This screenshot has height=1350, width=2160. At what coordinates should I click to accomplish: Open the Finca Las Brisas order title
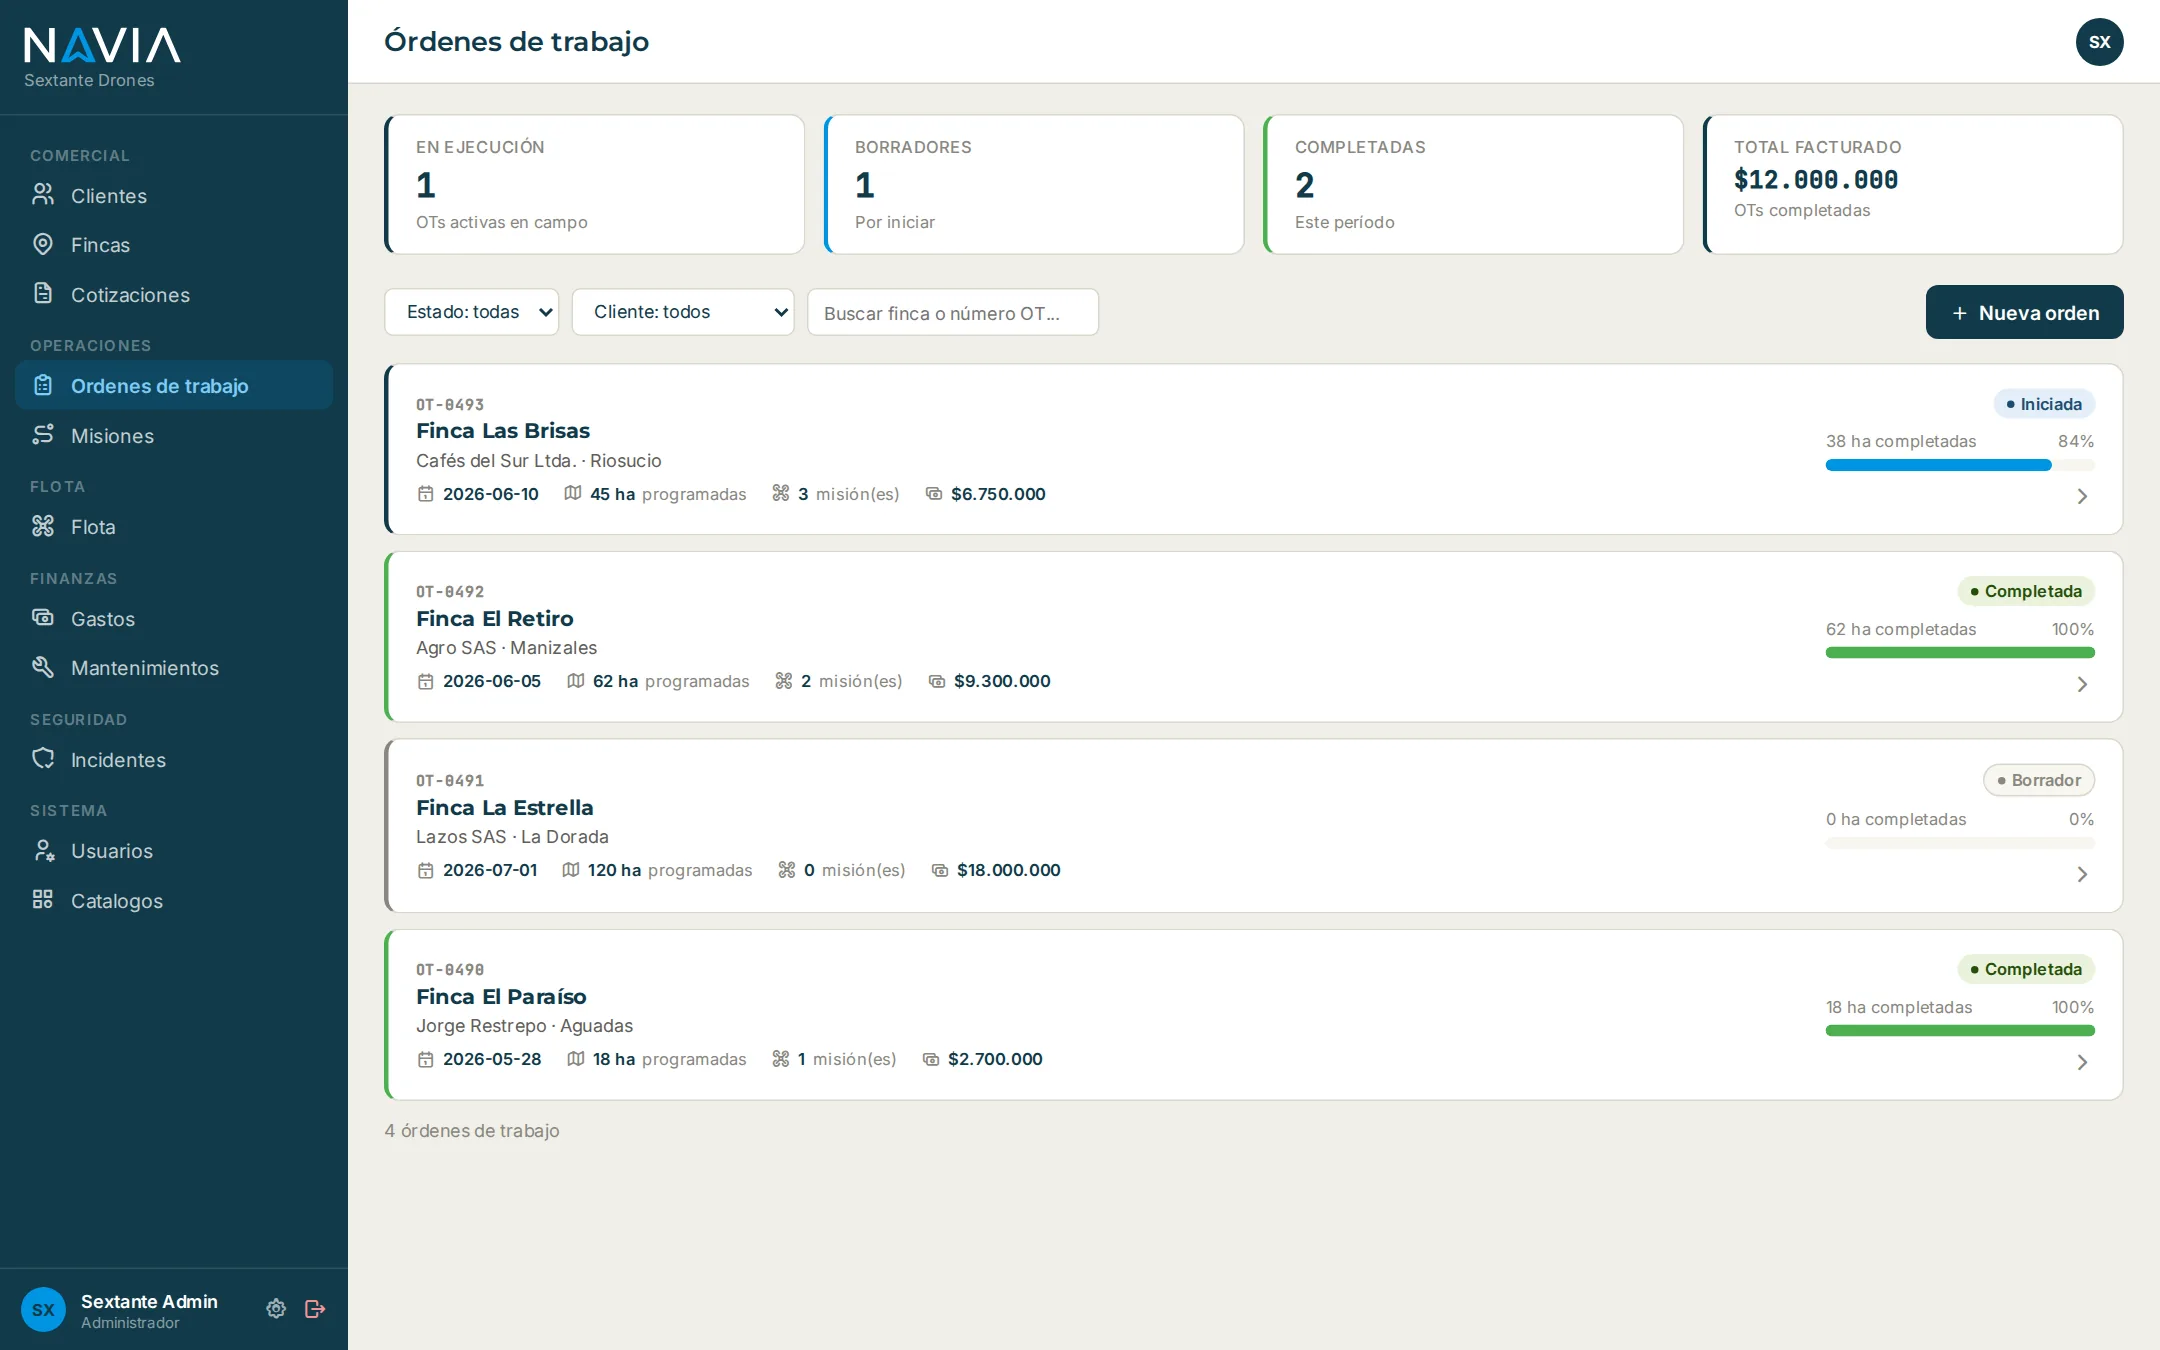503,430
